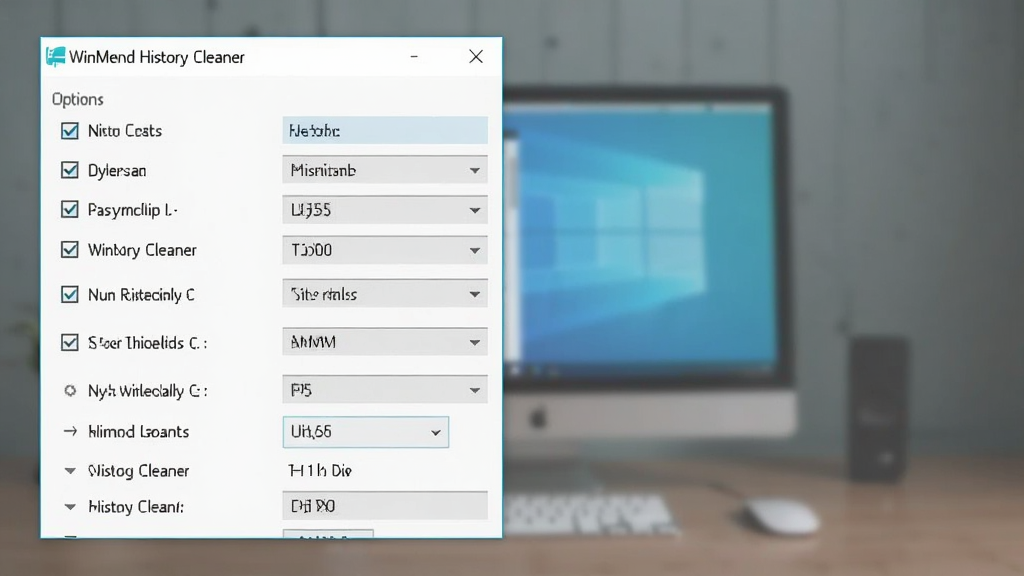Collapse the Nistog Cleaner row triangle

[70, 470]
